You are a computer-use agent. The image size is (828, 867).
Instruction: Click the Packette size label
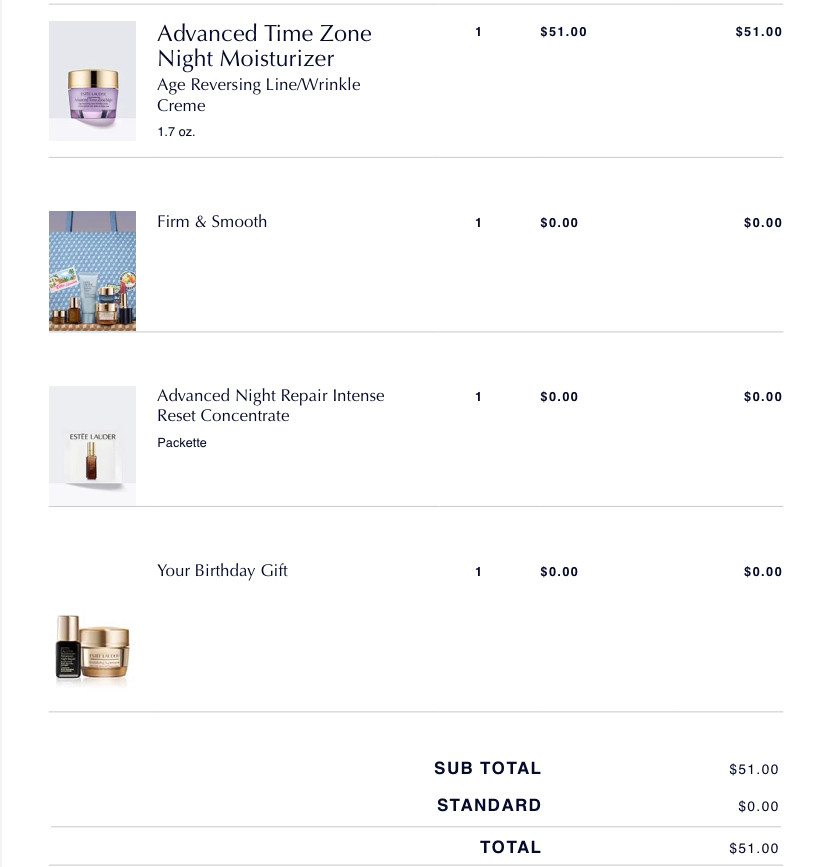pos(181,443)
